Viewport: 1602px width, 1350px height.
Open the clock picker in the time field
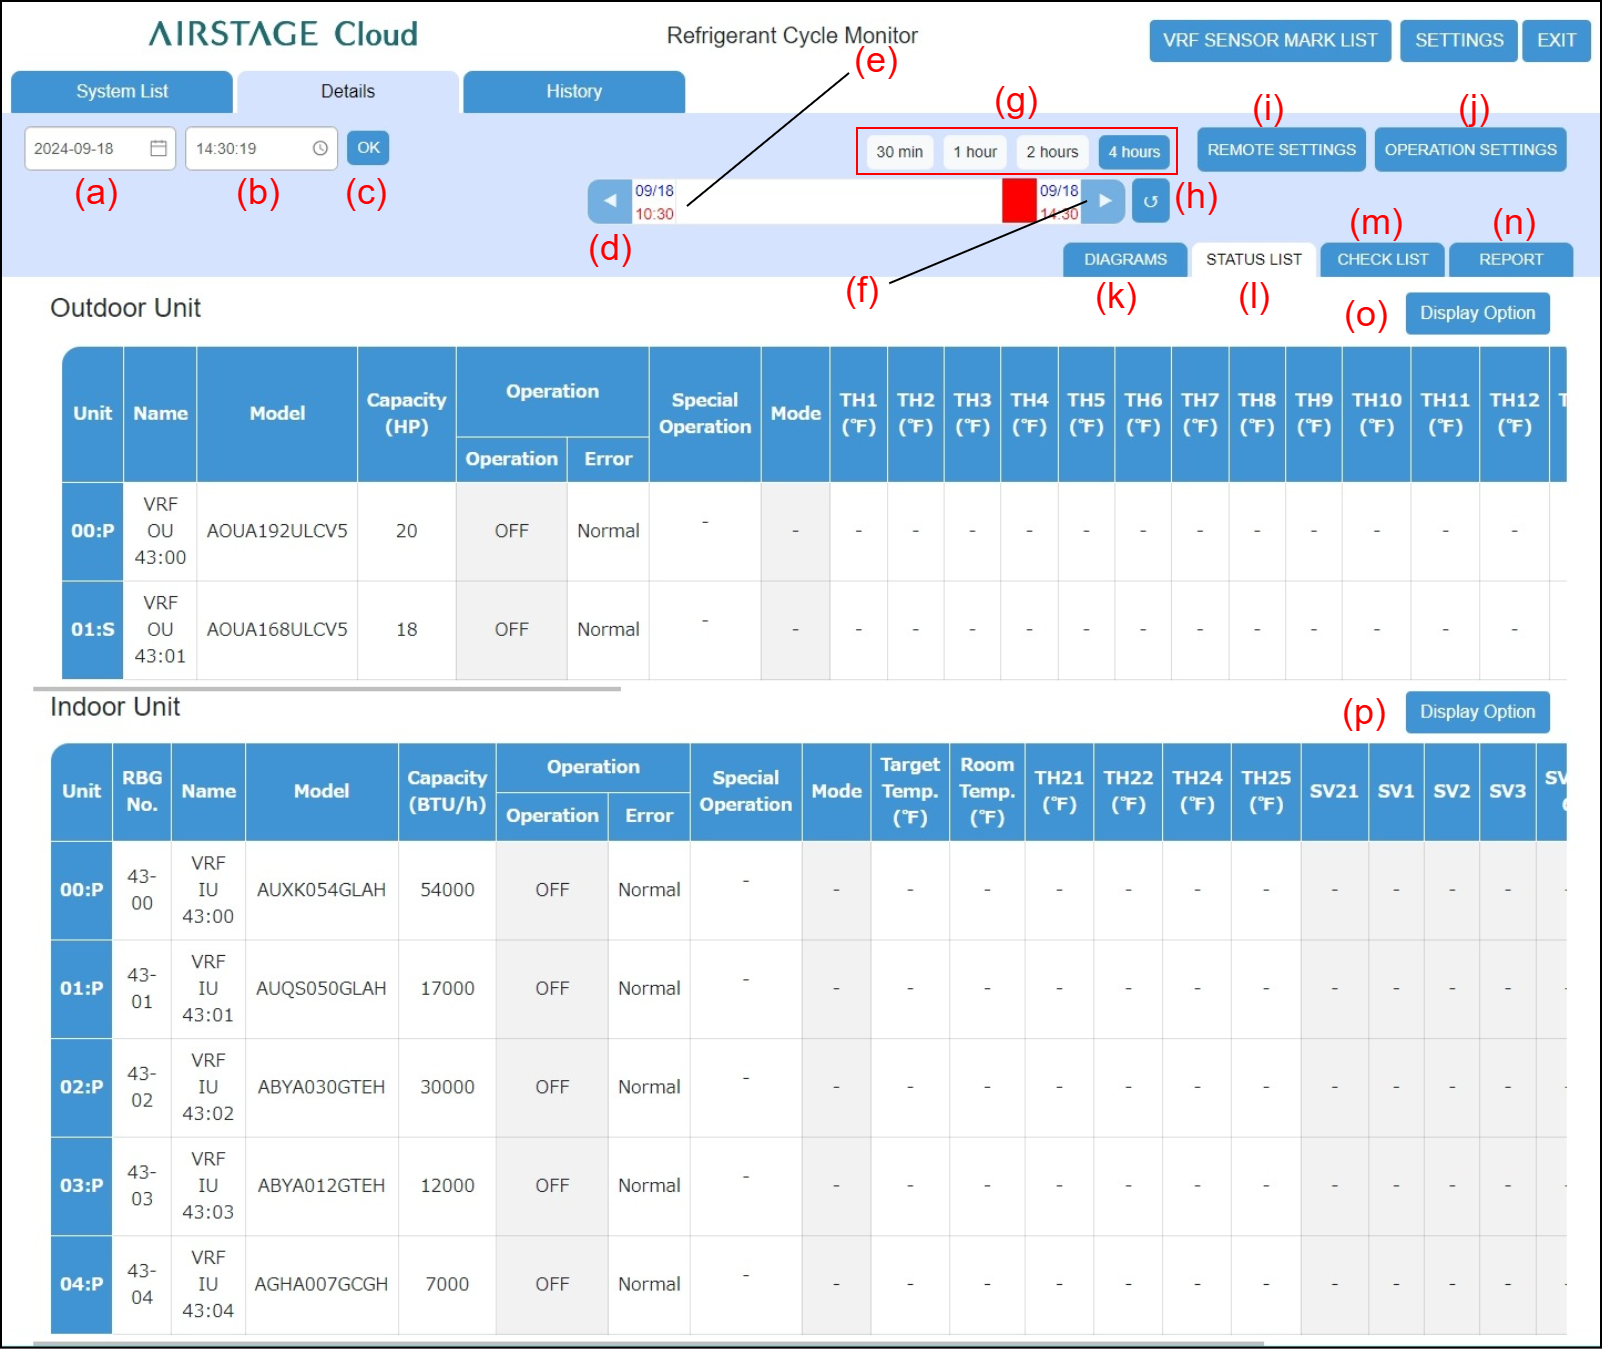point(320,148)
